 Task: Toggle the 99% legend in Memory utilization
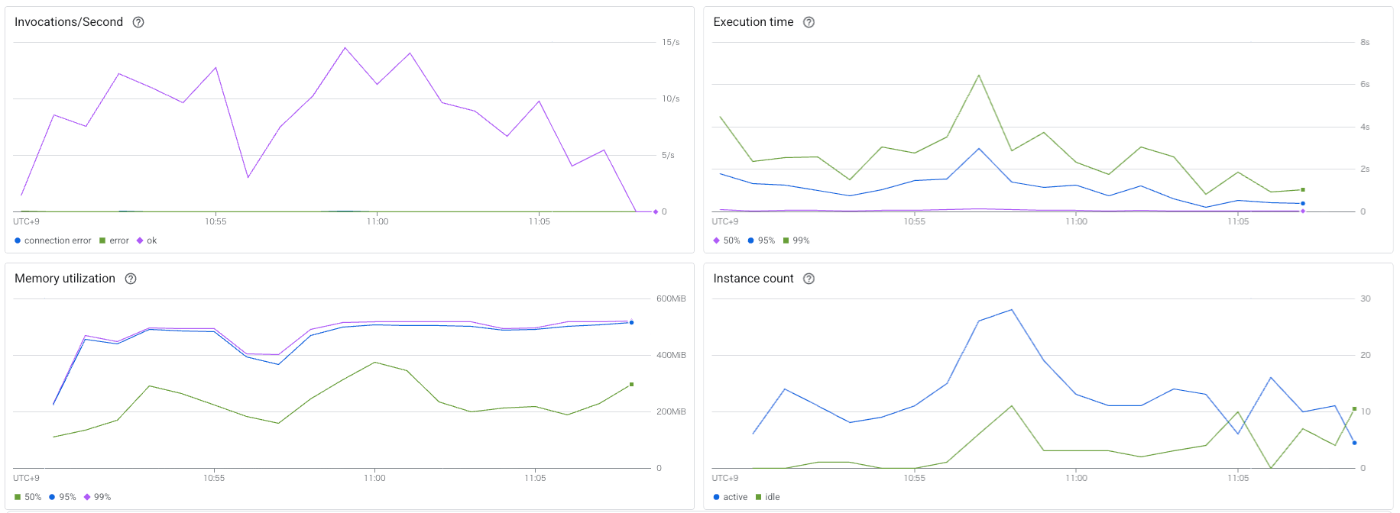[x=97, y=496]
